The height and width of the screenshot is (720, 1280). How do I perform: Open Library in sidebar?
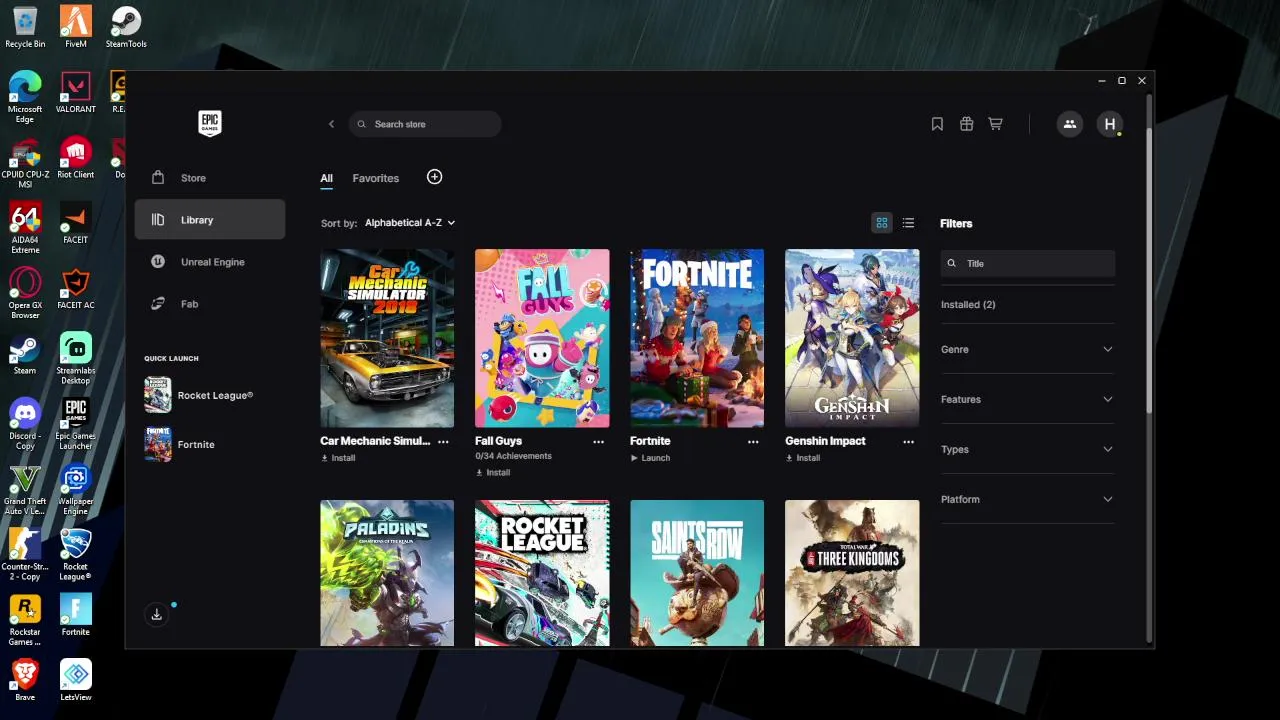[210, 220]
